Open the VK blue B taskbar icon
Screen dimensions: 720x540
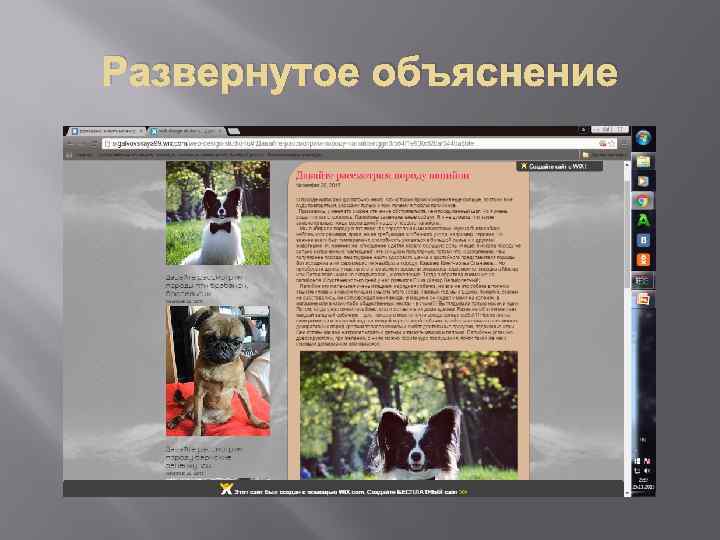643,240
